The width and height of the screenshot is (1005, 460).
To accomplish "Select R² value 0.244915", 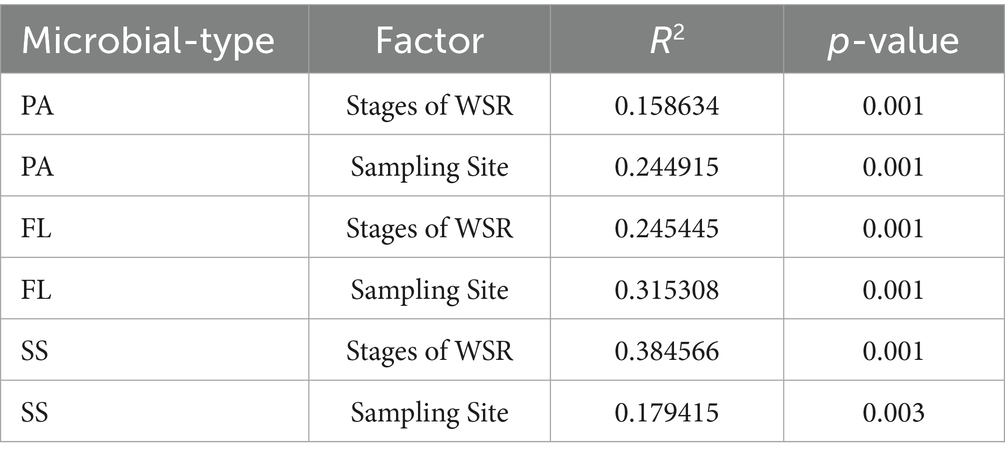I will point(666,167).
